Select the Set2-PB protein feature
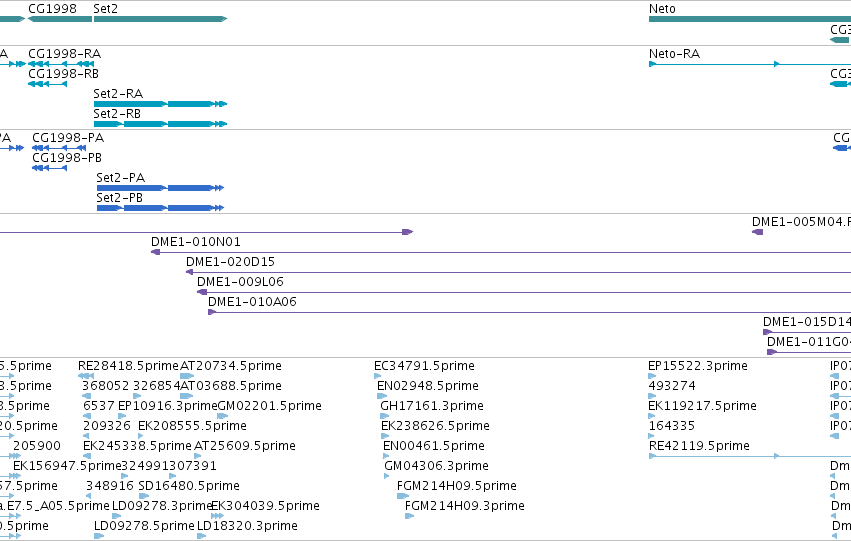The height and width of the screenshot is (541, 851). [x=160, y=208]
